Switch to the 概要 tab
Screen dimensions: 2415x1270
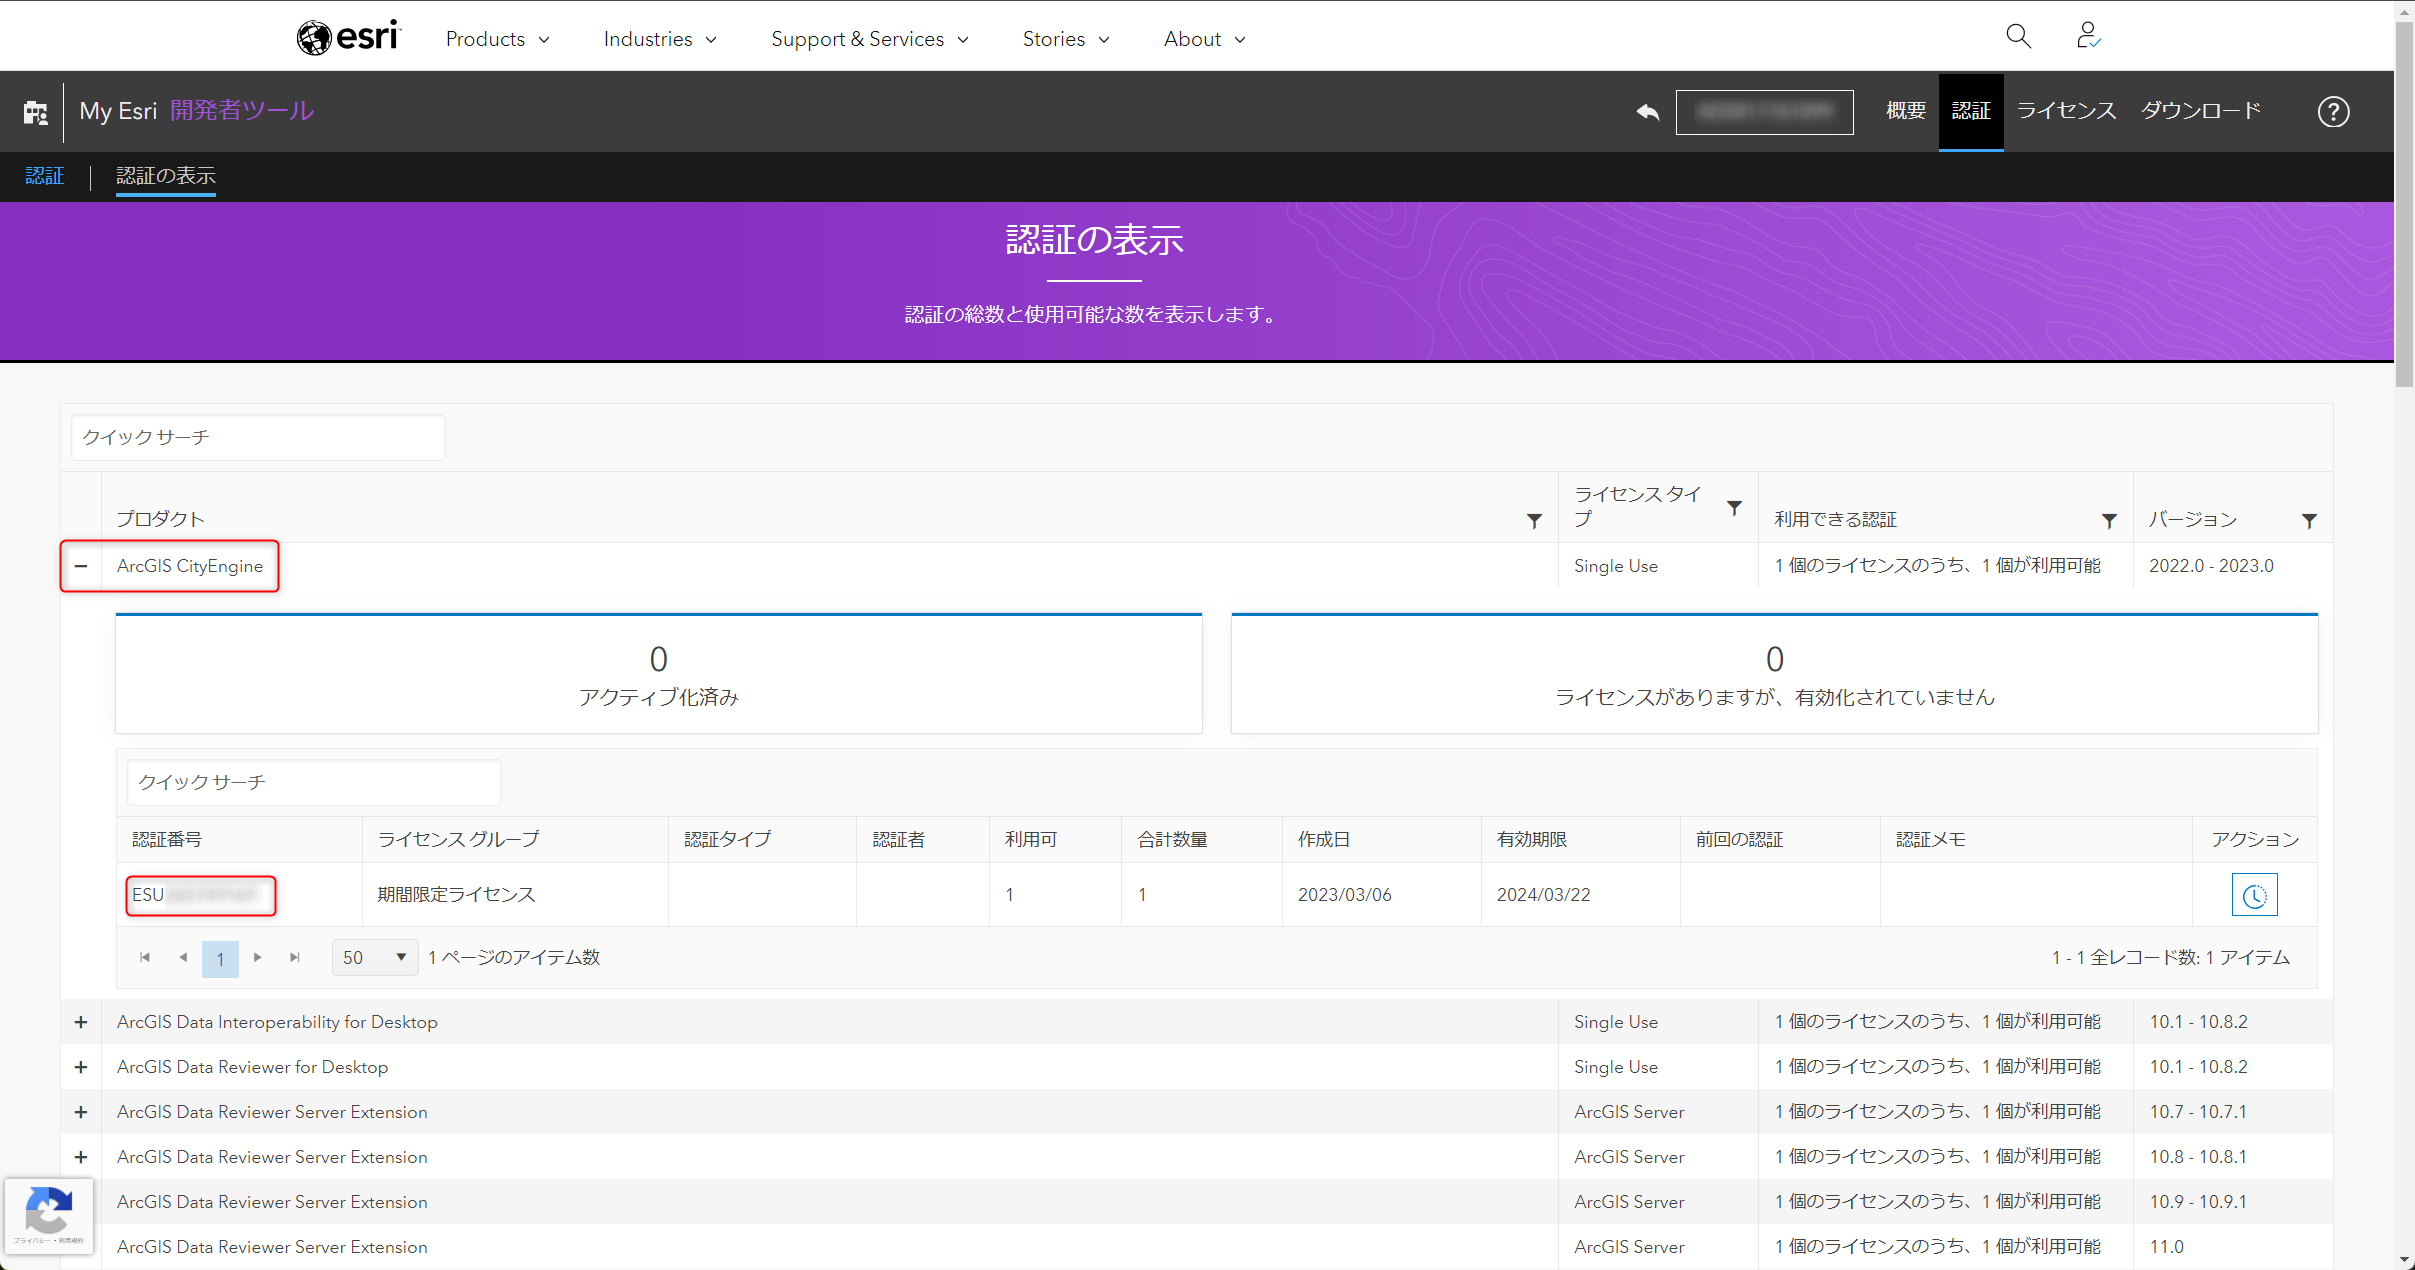tap(1905, 111)
